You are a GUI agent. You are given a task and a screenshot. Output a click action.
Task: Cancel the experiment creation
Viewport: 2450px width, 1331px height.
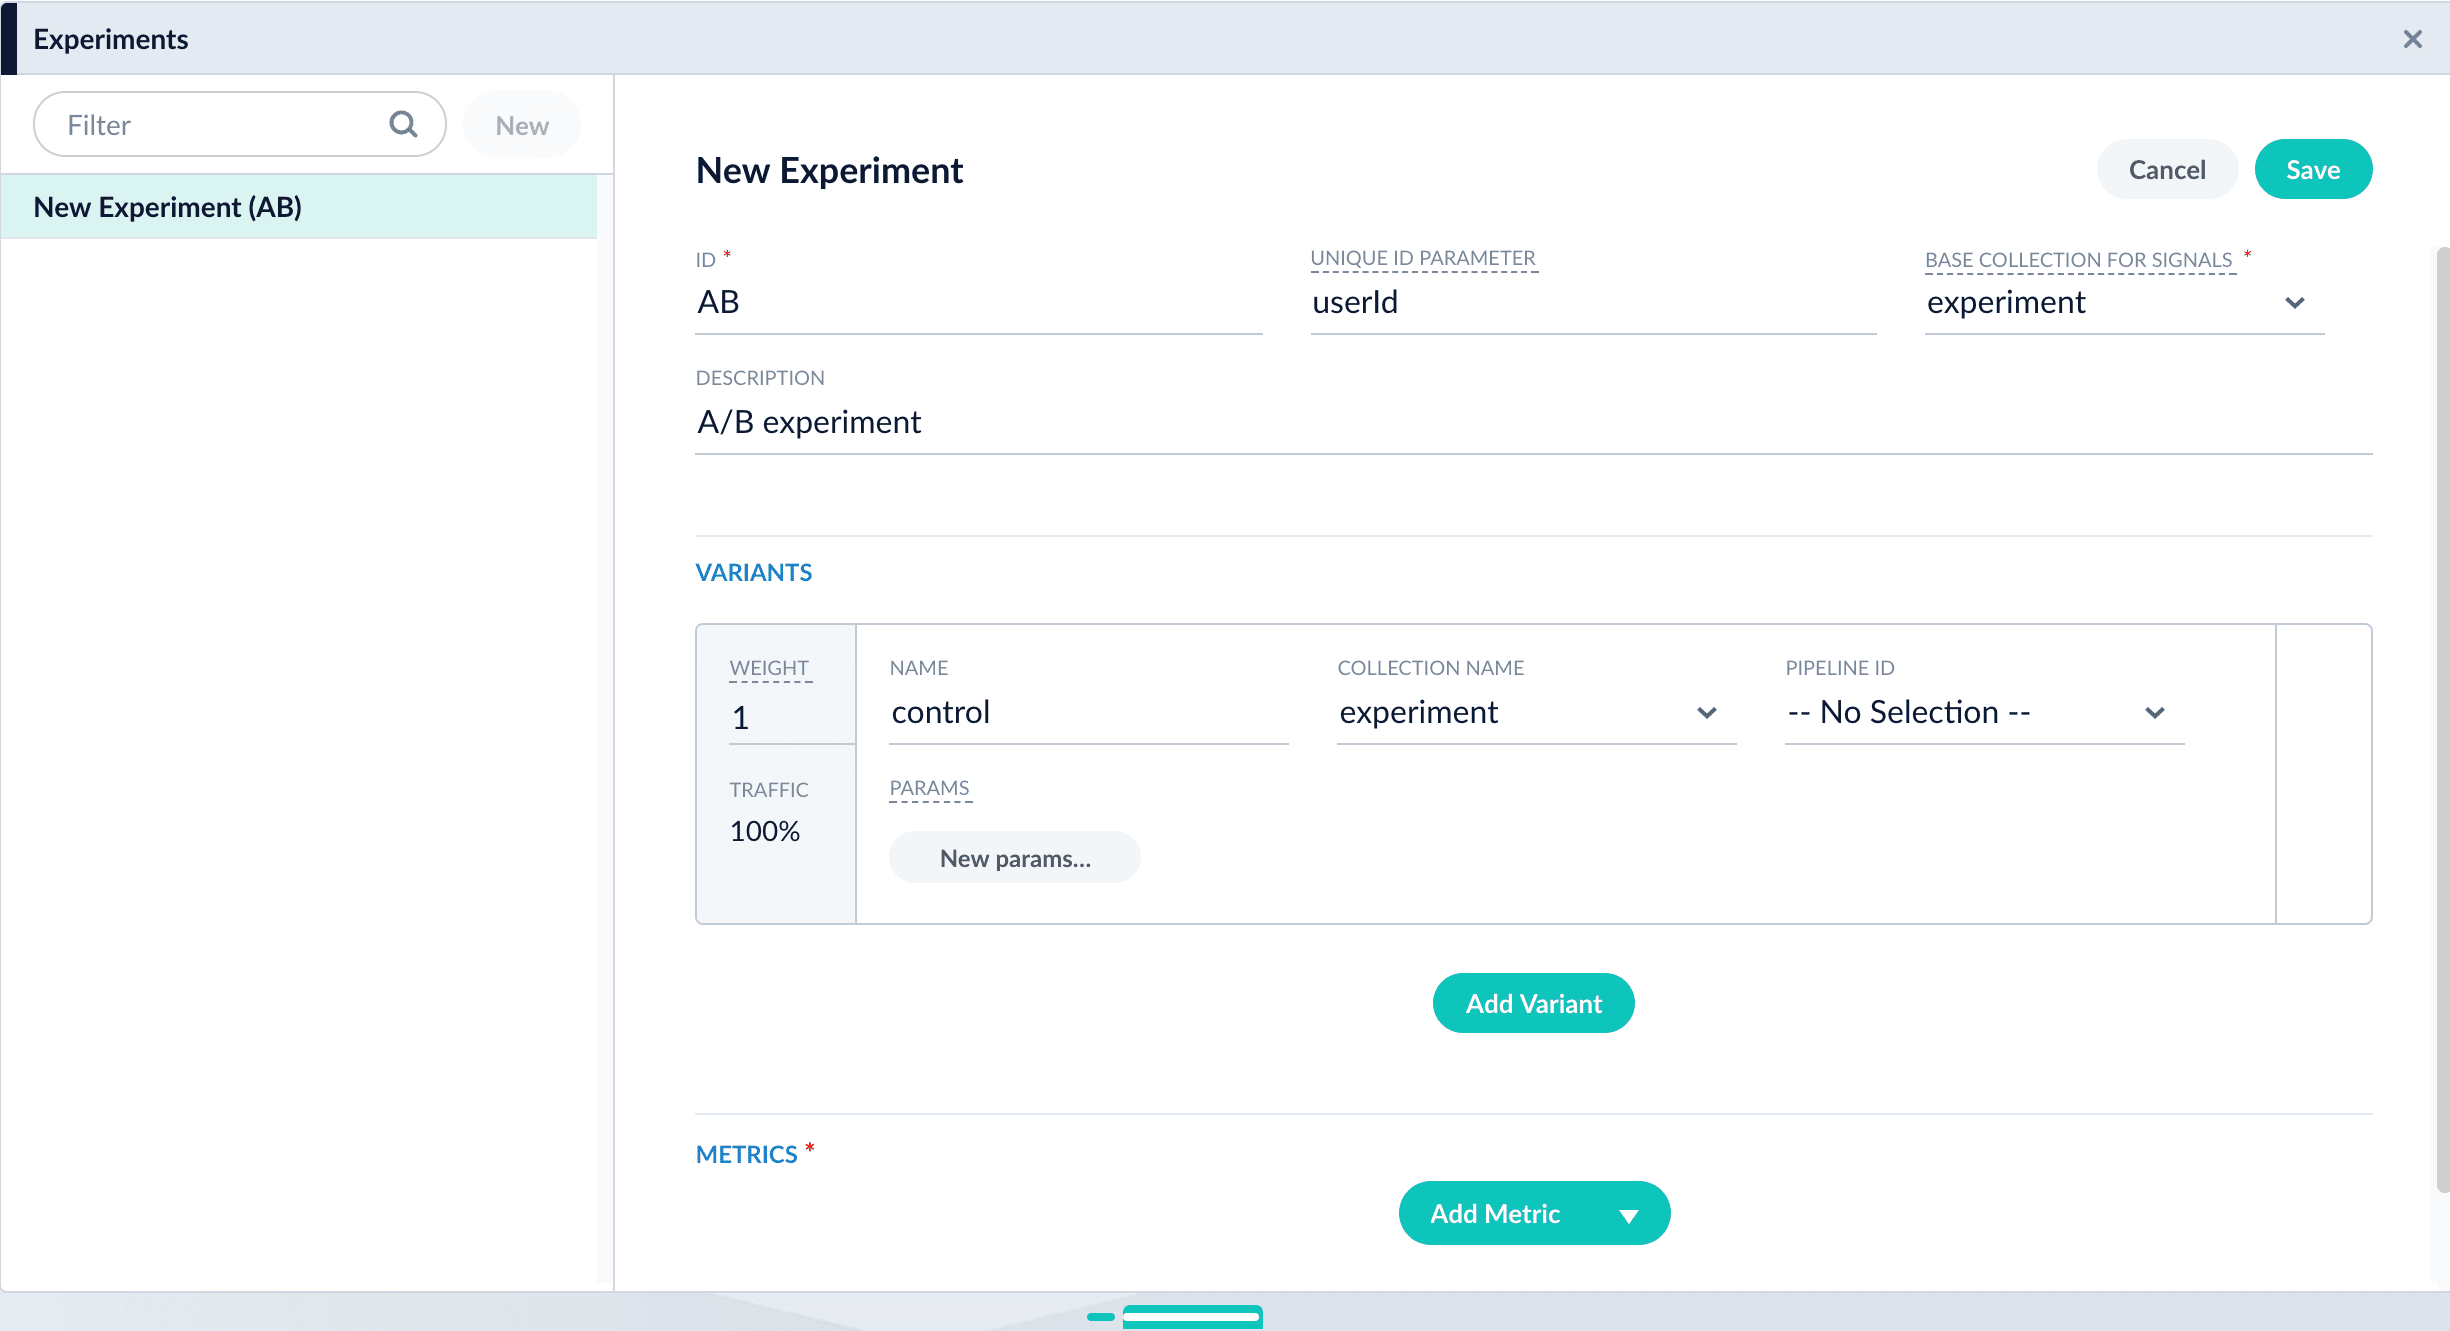tap(2166, 170)
